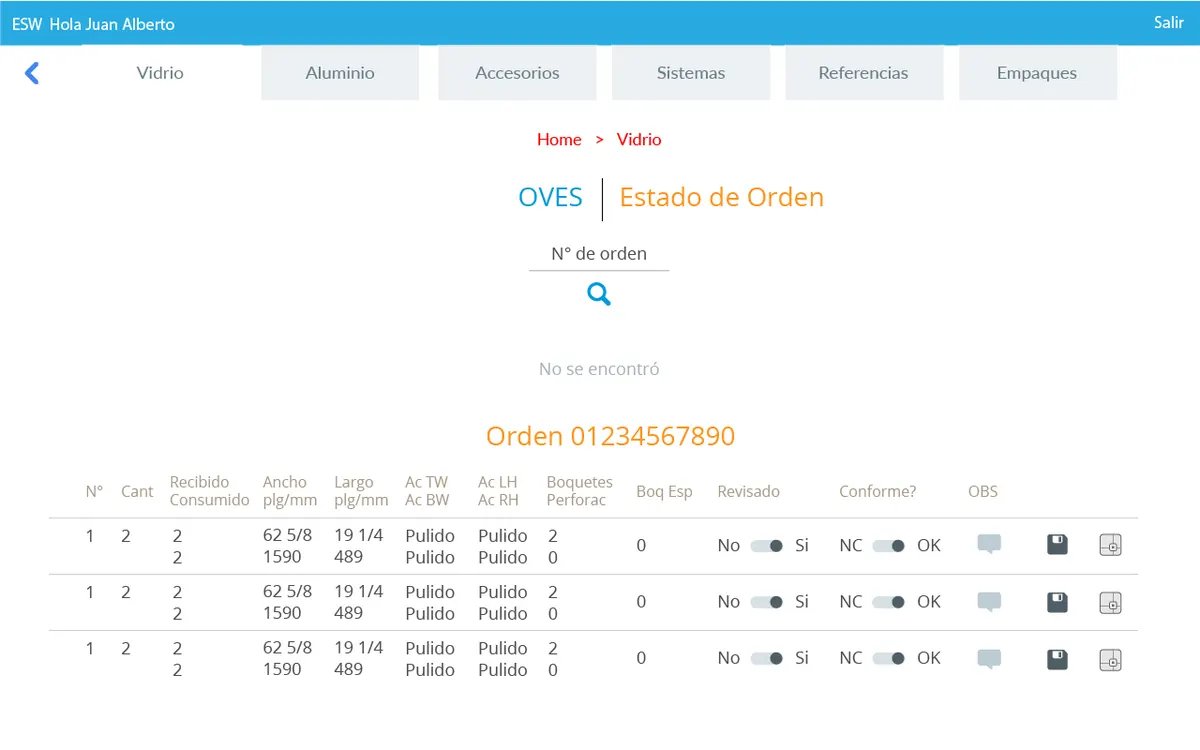The image size is (1200, 750).
Task: Click the 'Boquetes Perforac' column header
Action: 580,491
